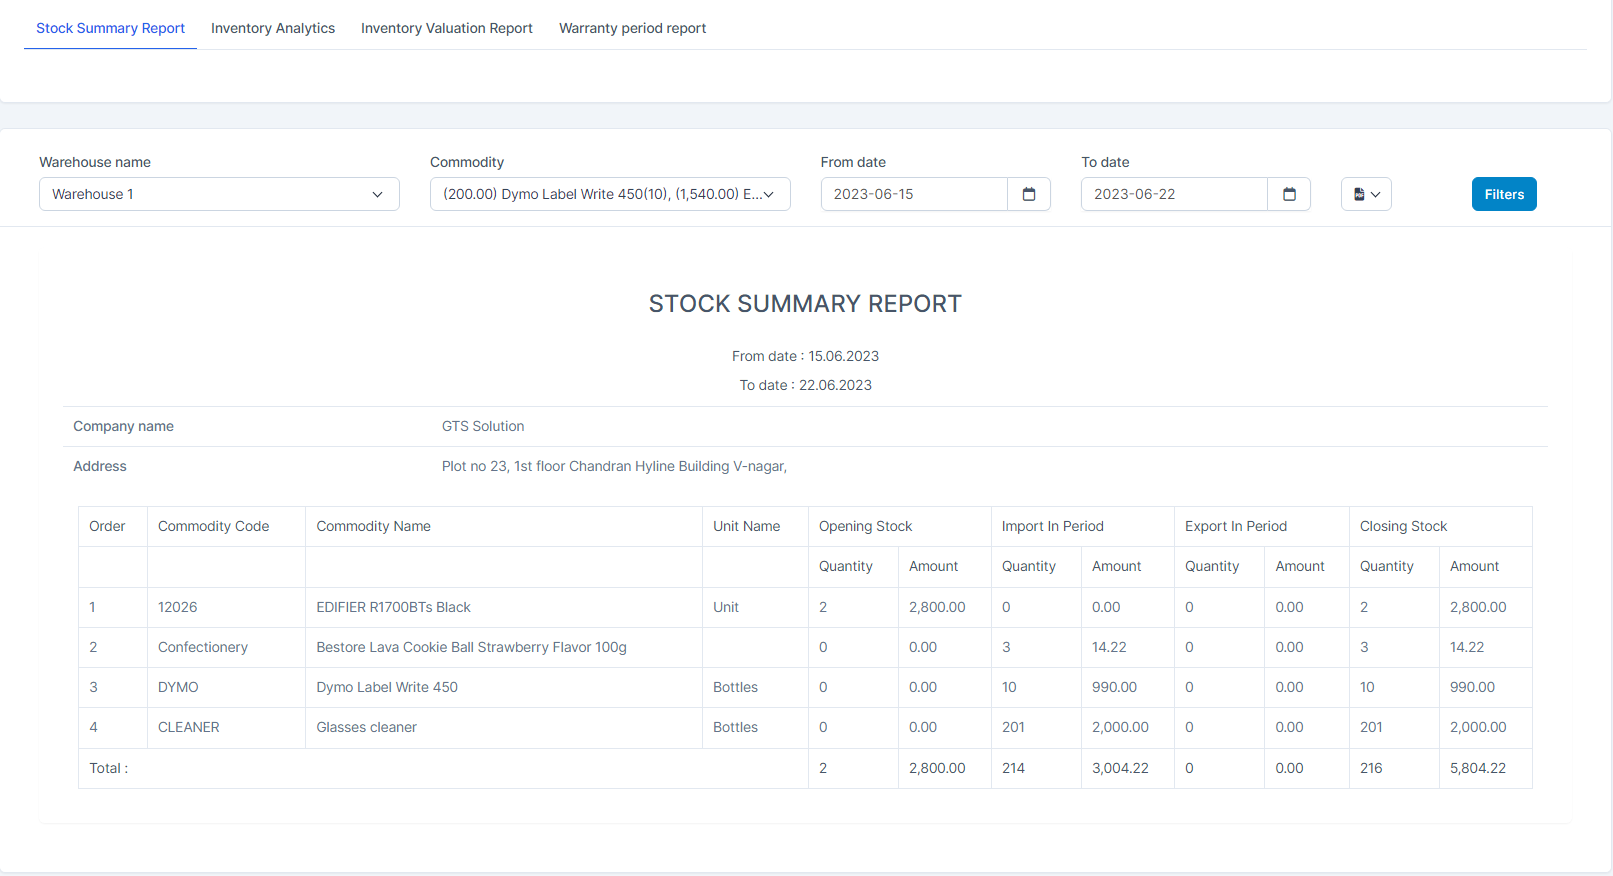Click total import amount '3,004.22'

pos(1120,768)
